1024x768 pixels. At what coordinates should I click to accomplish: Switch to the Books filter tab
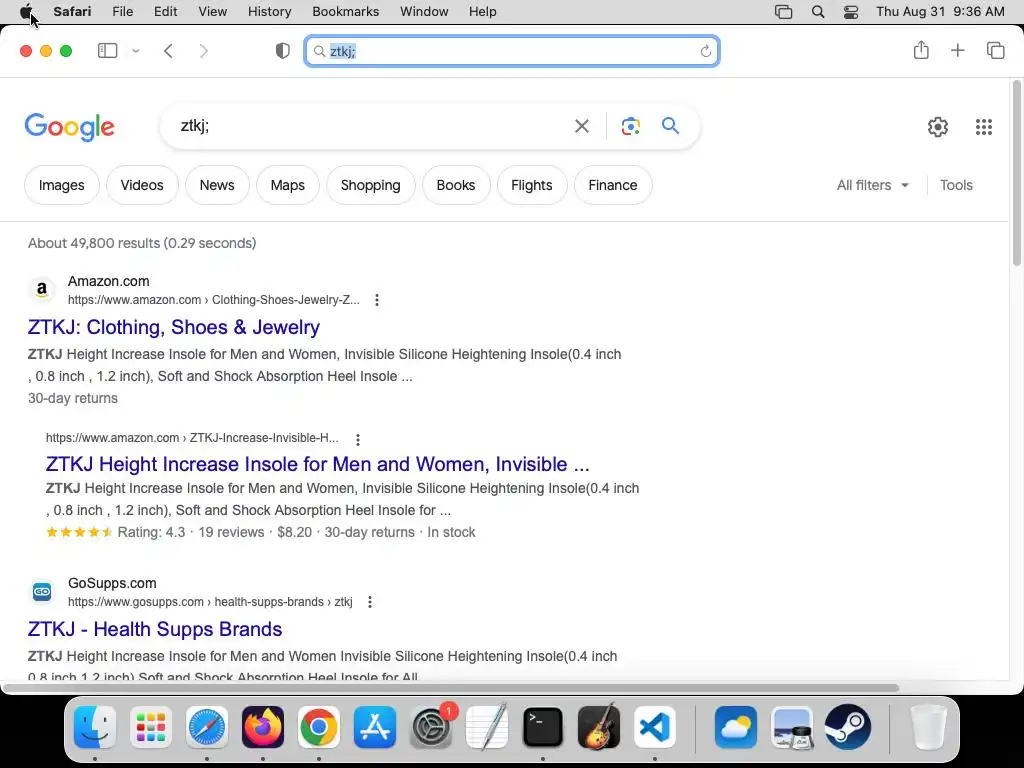pyautogui.click(x=455, y=185)
